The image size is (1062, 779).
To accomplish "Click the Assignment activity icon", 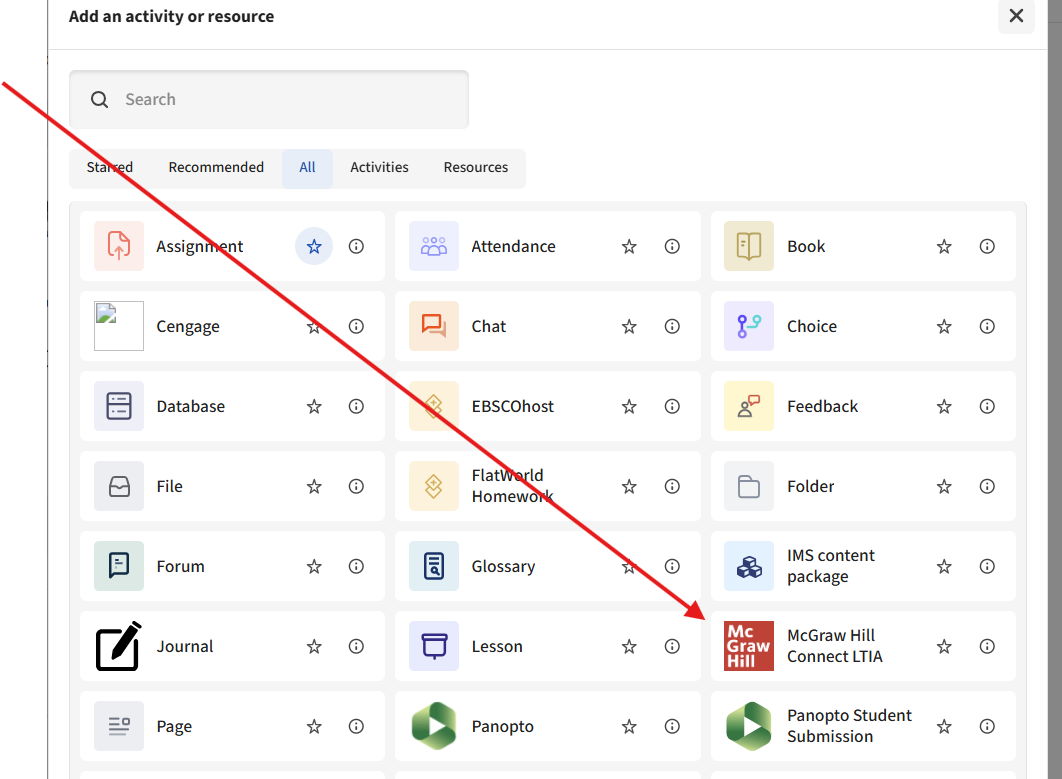I will coord(119,246).
